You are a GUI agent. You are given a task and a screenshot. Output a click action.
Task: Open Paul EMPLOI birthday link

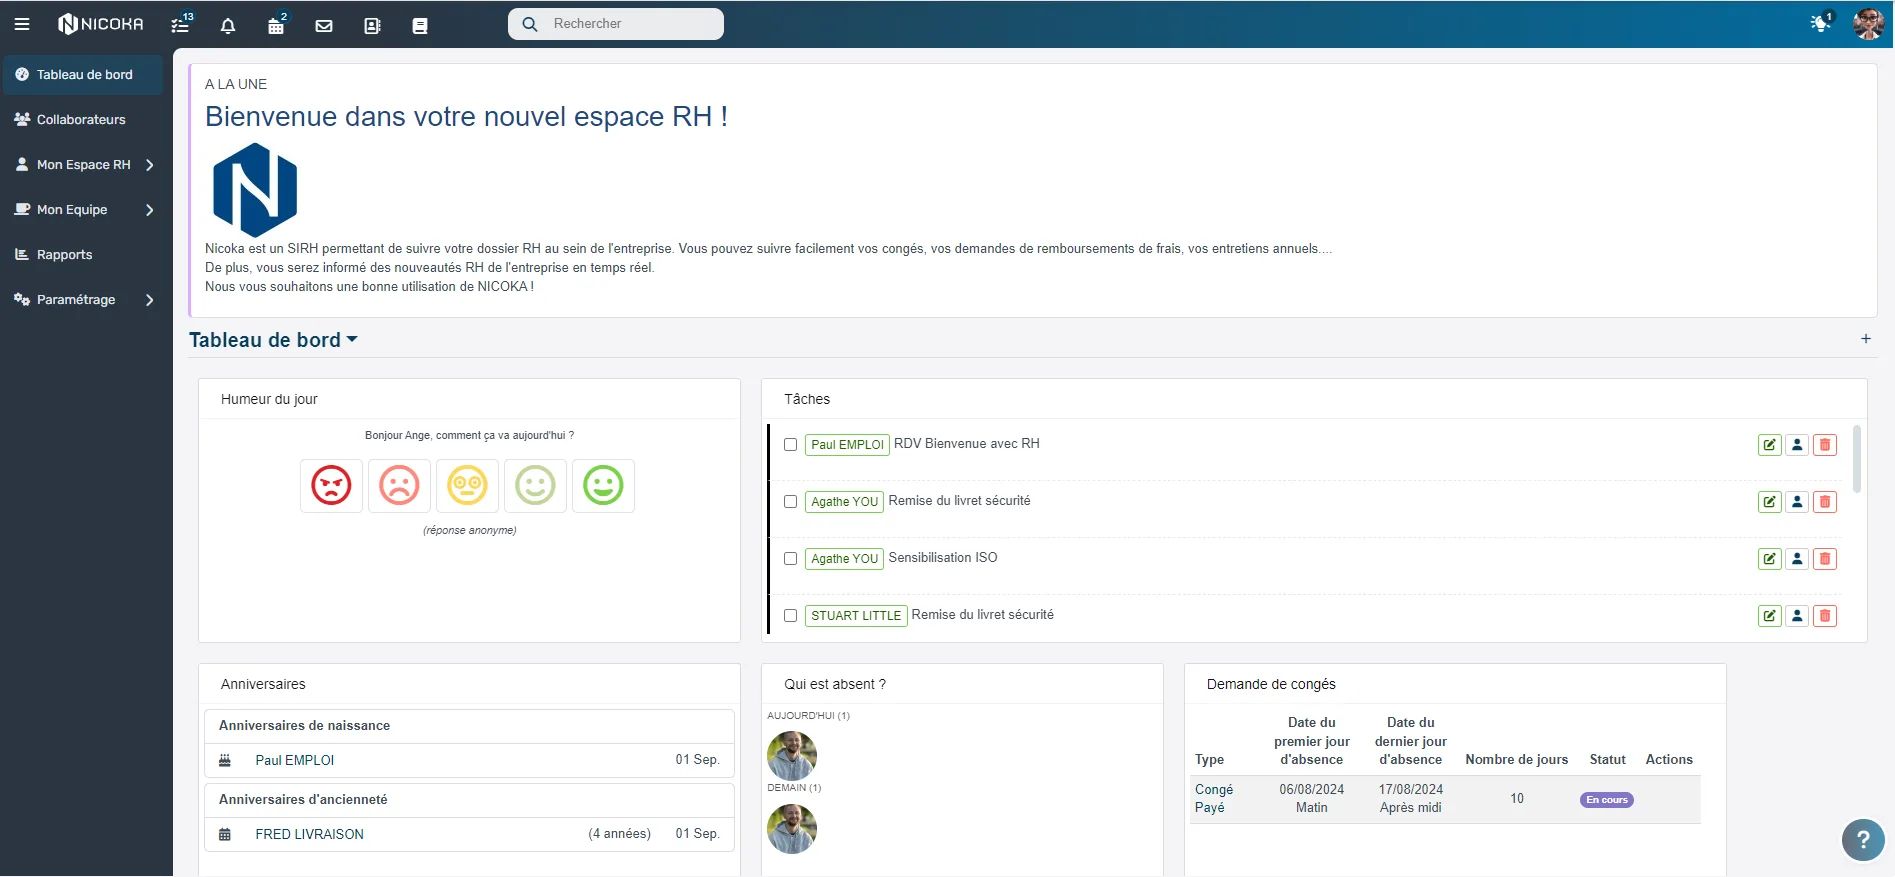pyautogui.click(x=295, y=761)
